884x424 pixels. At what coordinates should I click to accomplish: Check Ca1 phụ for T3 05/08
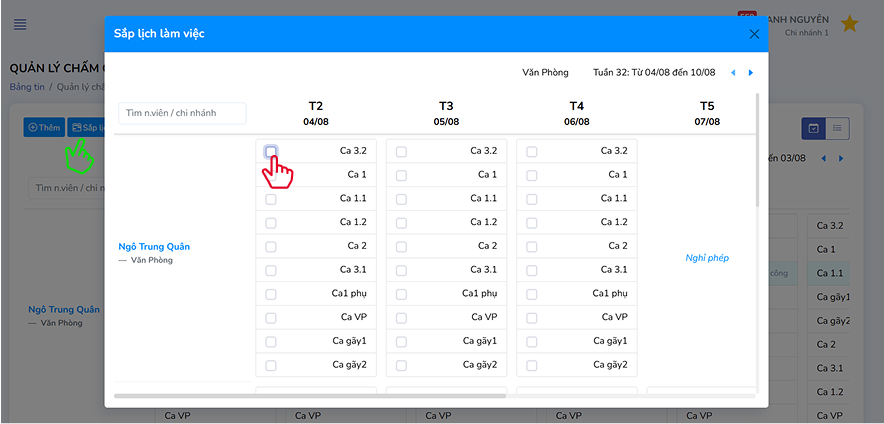tap(401, 294)
